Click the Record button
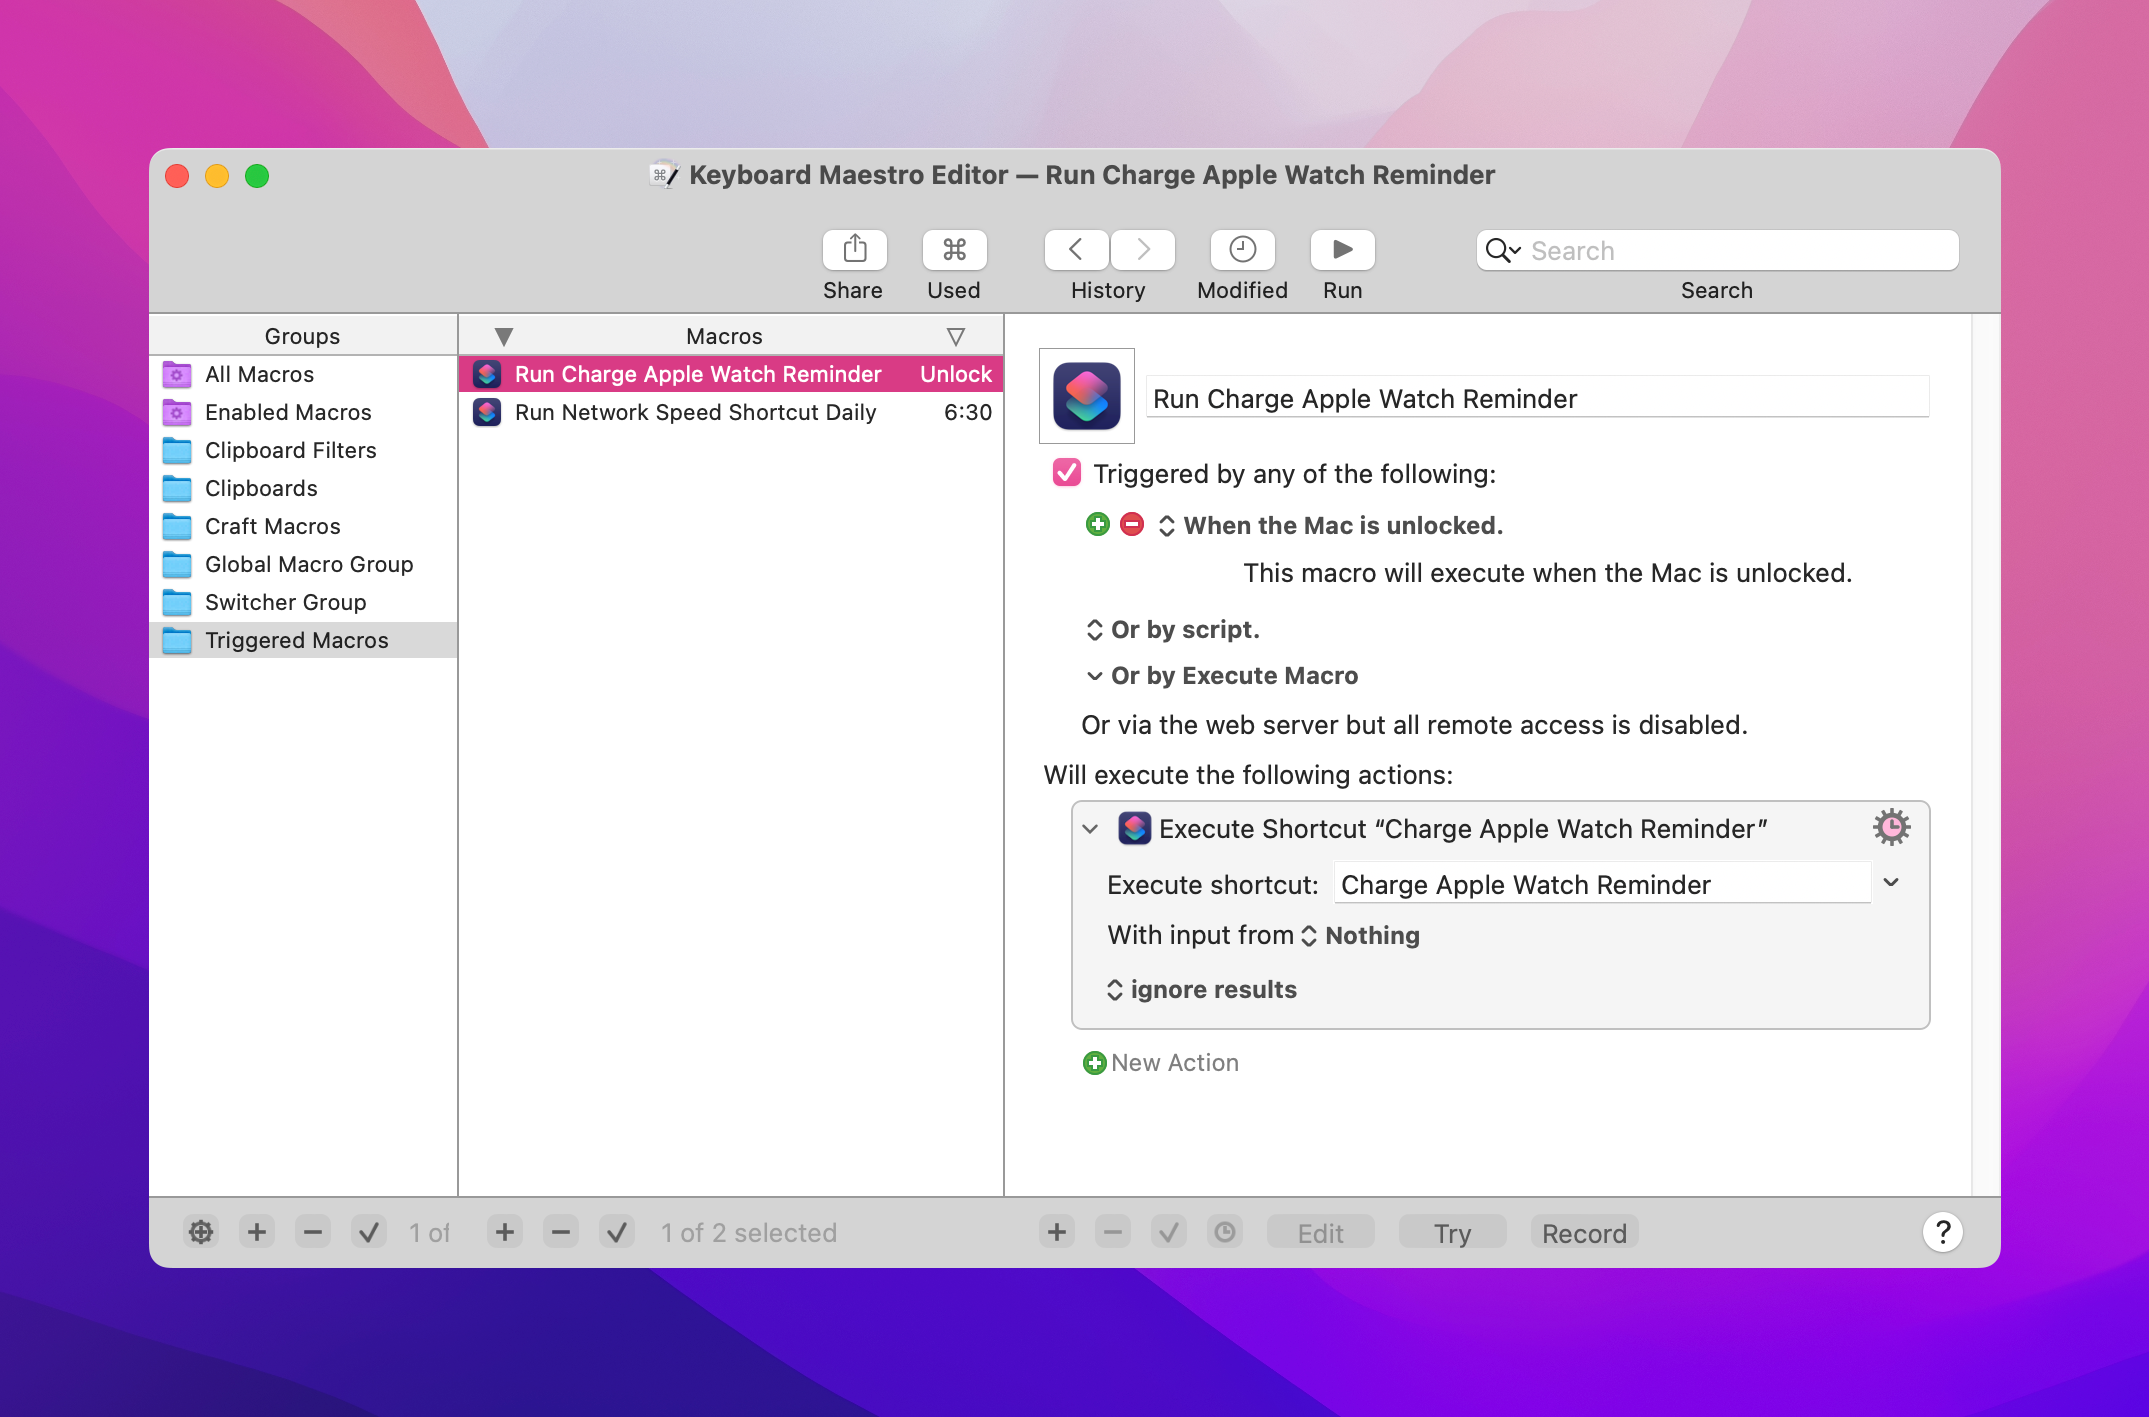 coord(1584,1232)
